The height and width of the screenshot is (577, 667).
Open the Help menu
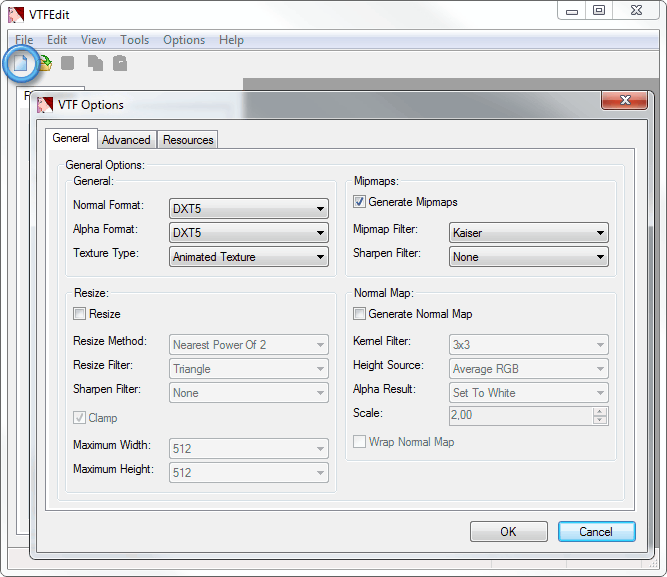coord(231,40)
